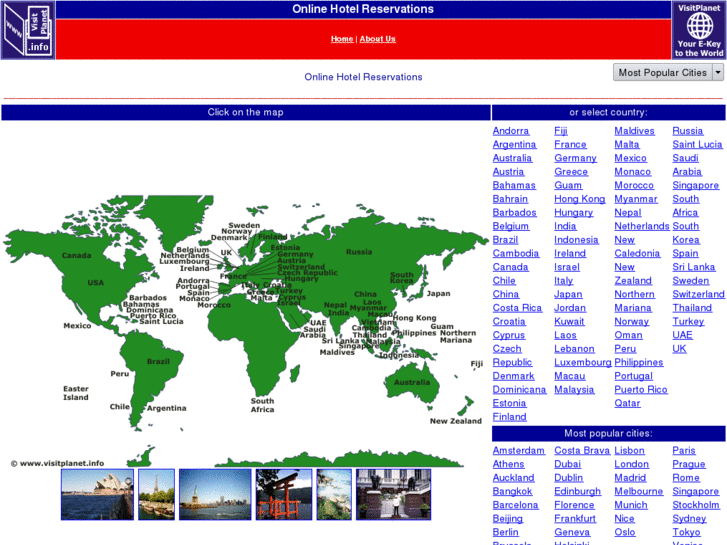Click Easter Island label on map

[x=76, y=393]
